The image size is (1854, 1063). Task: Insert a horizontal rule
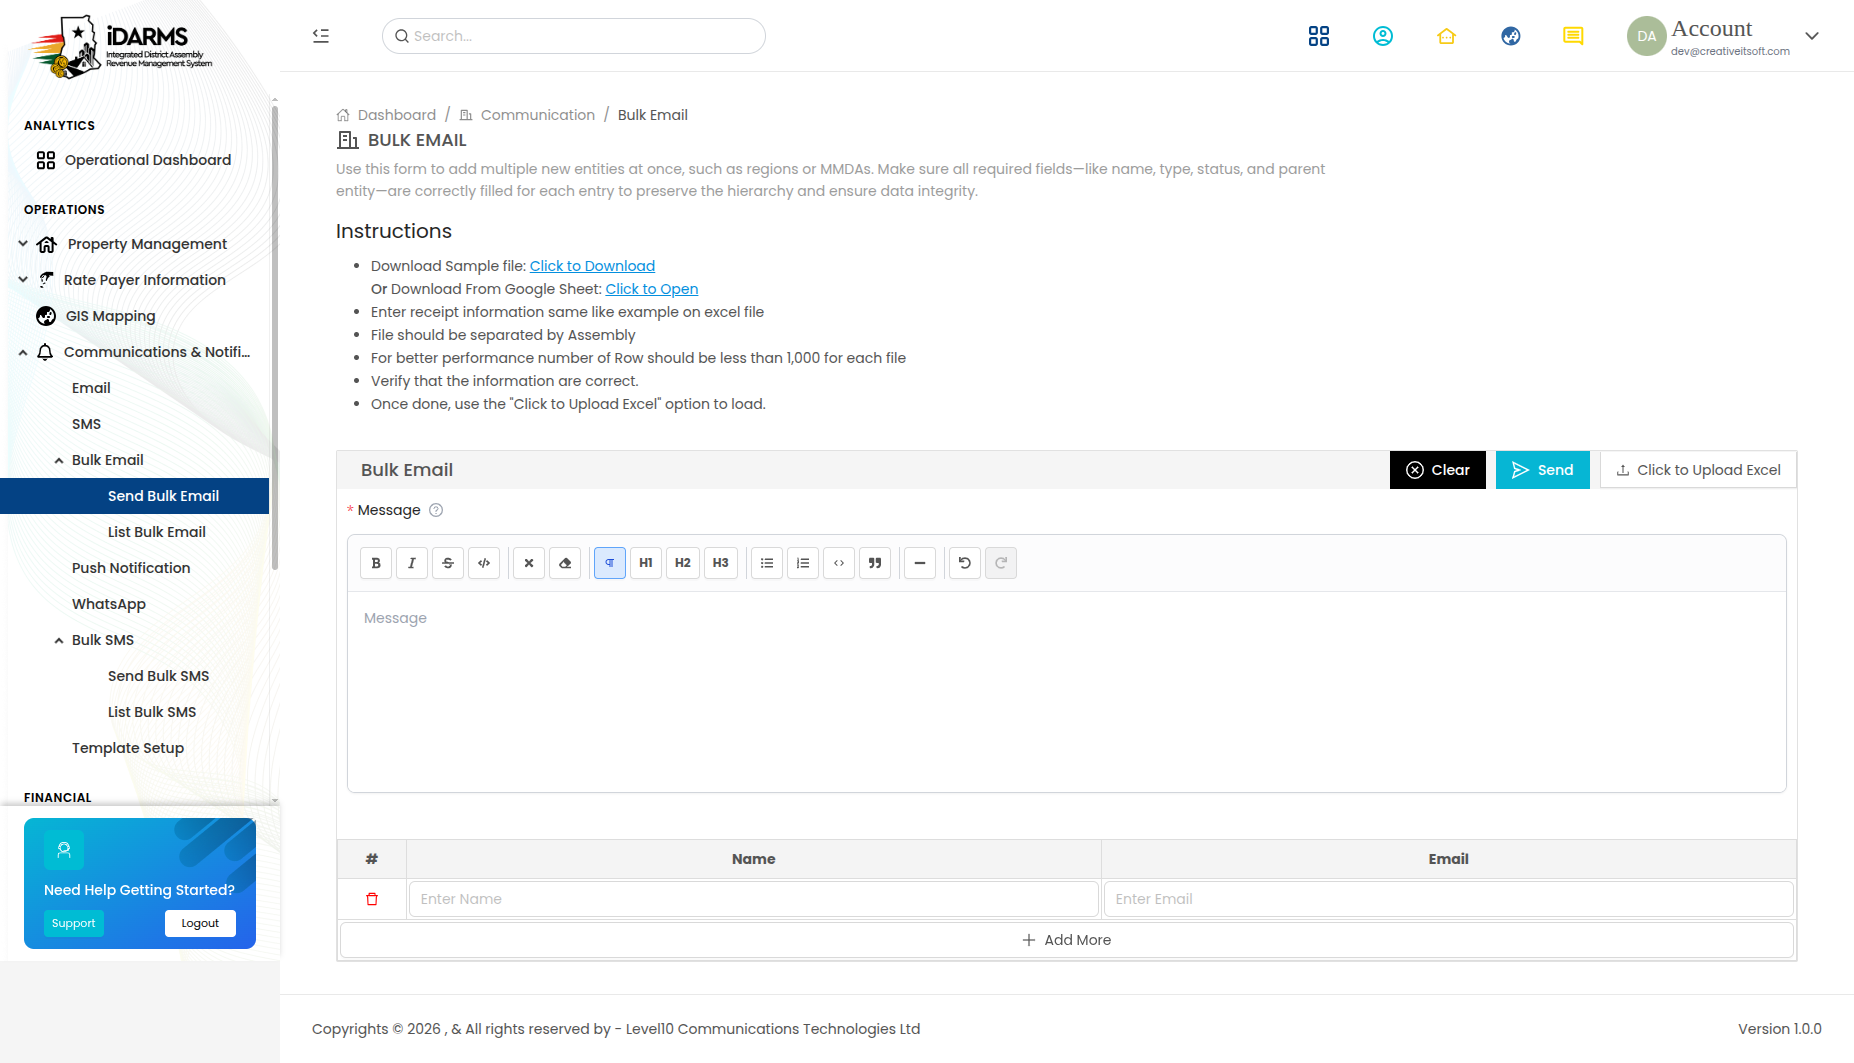point(920,563)
